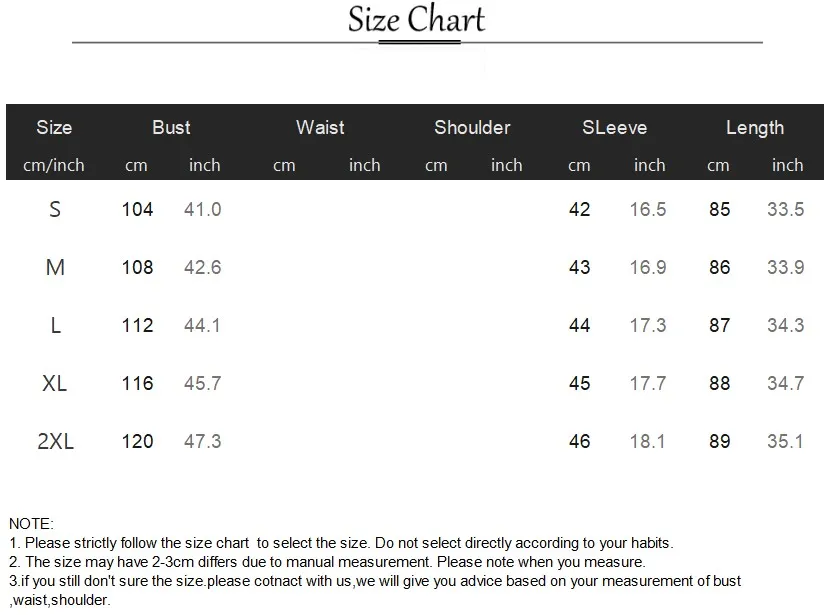The height and width of the screenshot is (615, 835).
Task: Click bust inch value 42.6
Action: pos(202,267)
